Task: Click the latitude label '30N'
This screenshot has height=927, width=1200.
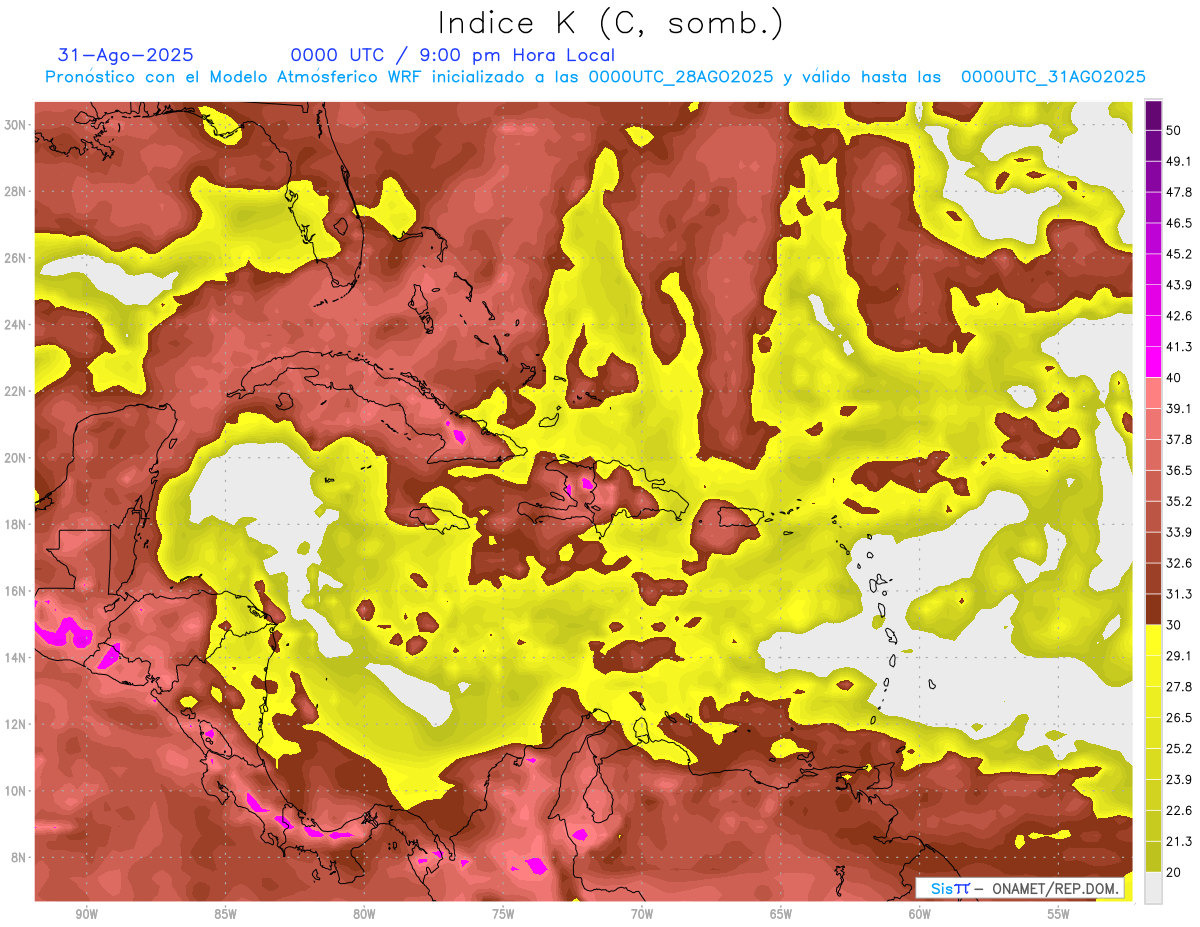Action: (x=15, y=125)
